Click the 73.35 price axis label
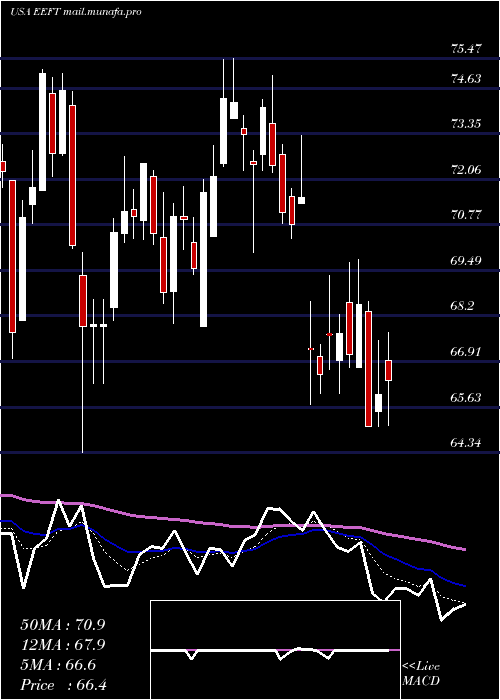The height and width of the screenshot is (700, 500). (x=466, y=124)
